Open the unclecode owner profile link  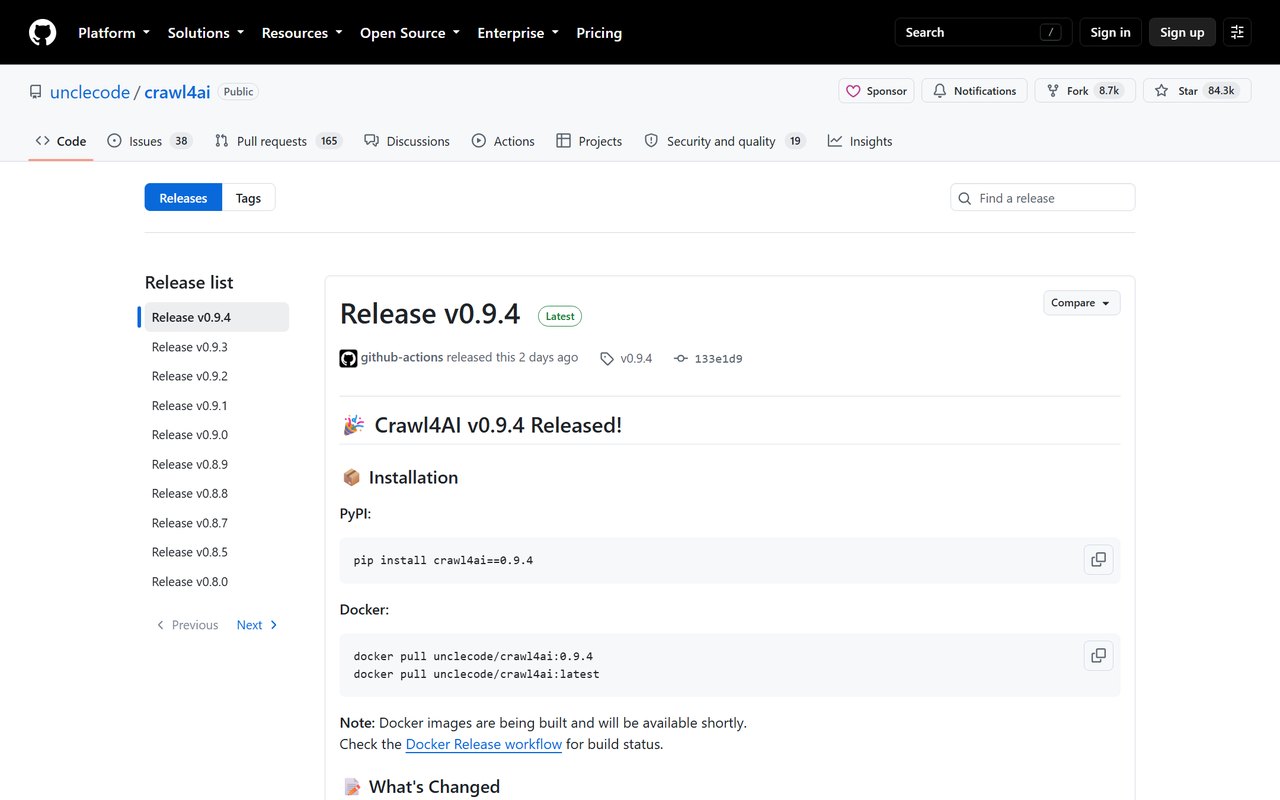pyautogui.click(x=90, y=92)
